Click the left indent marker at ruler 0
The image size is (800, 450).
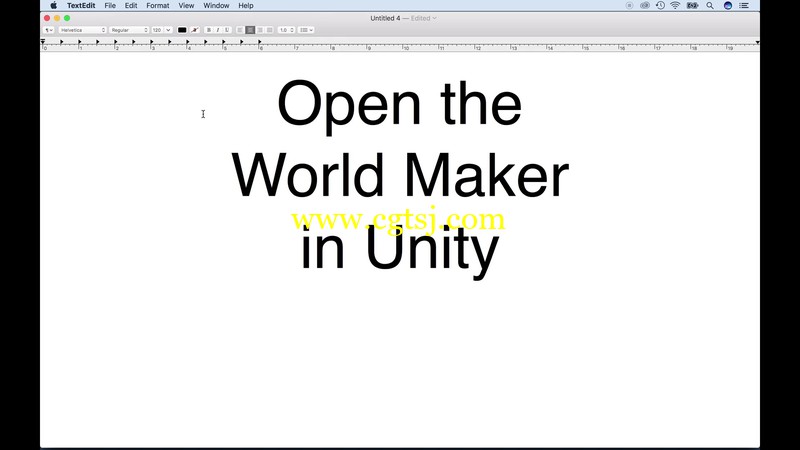43,42
